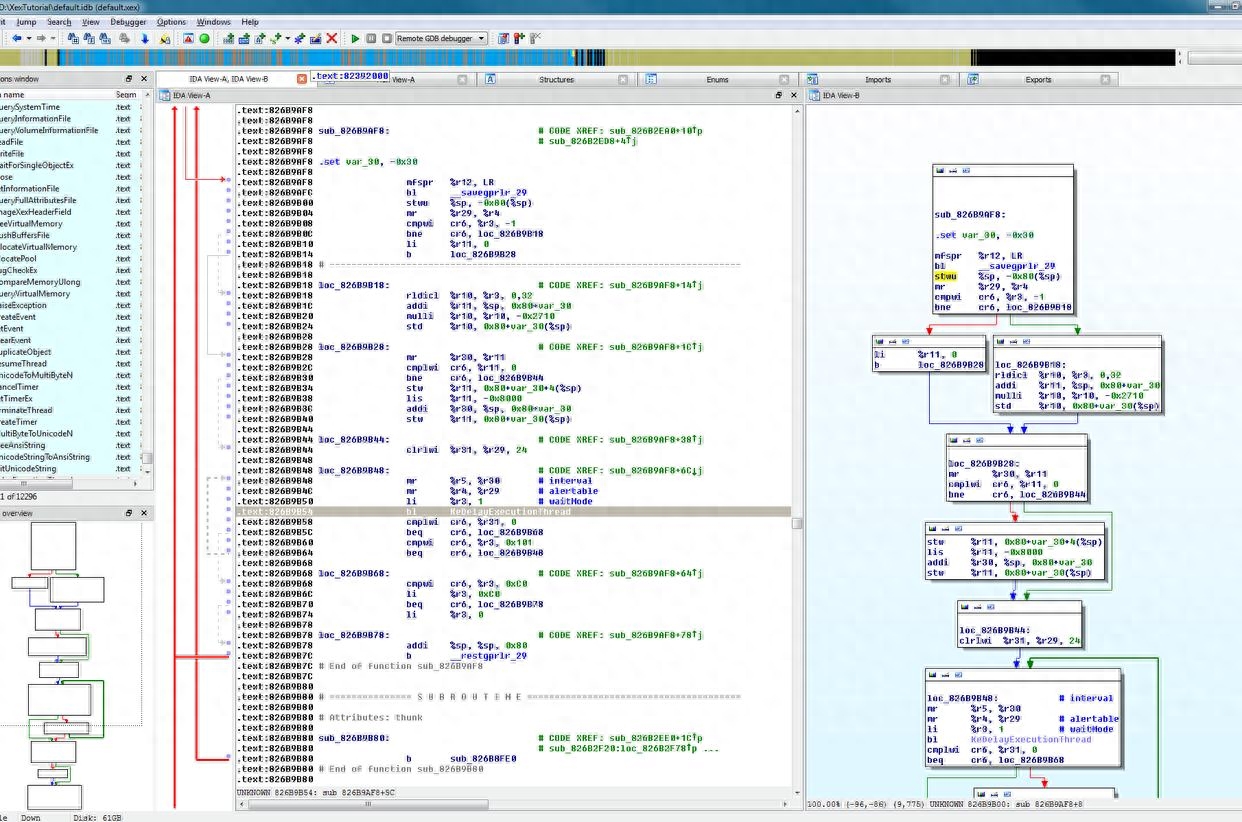Viewport: 1242px width, 822px height.
Task: Open the Debugger menu
Action: pyautogui.click(x=128, y=21)
